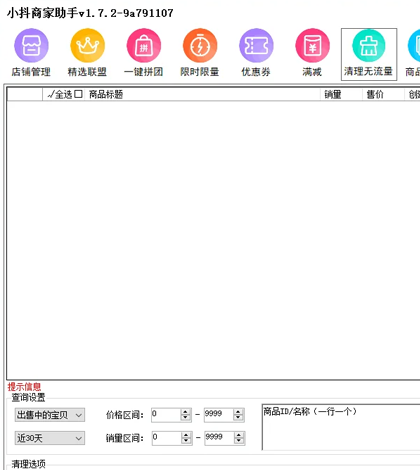The width and height of the screenshot is (420, 470).
Task: Open the 优惠券 coupon icon
Action: tap(256, 46)
